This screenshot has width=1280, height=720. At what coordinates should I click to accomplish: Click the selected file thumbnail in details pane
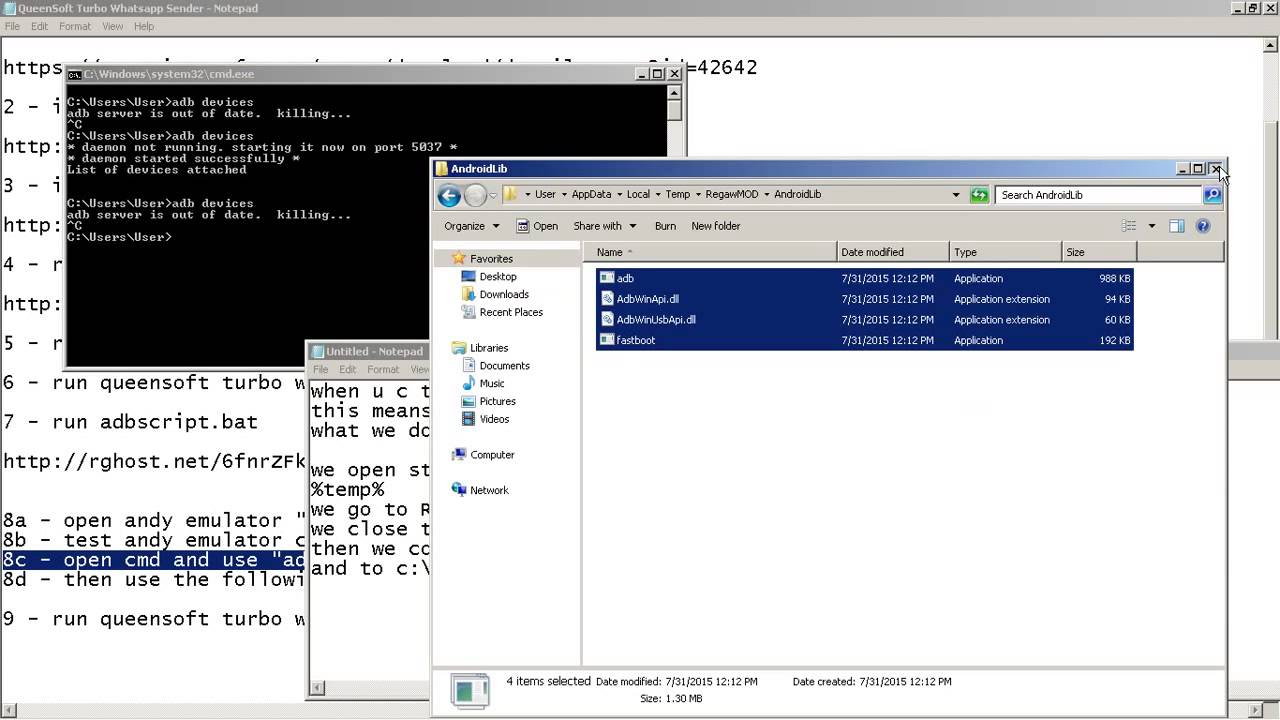click(470, 690)
